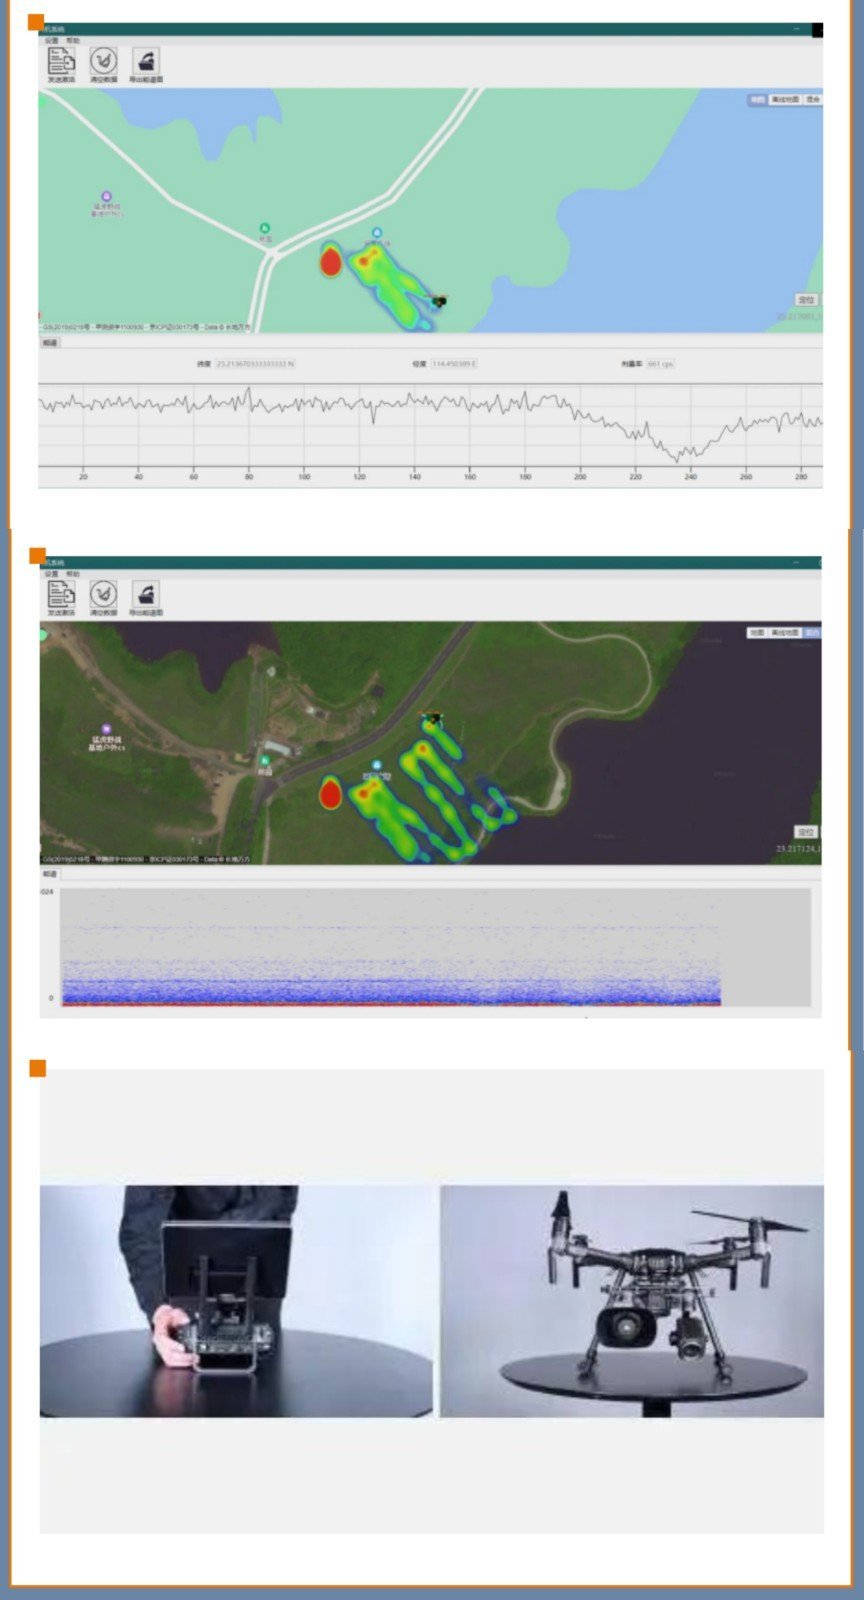This screenshot has width=864, height=1600.
Task: Click the purple POI marker on the street map
Action: coord(107,197)
